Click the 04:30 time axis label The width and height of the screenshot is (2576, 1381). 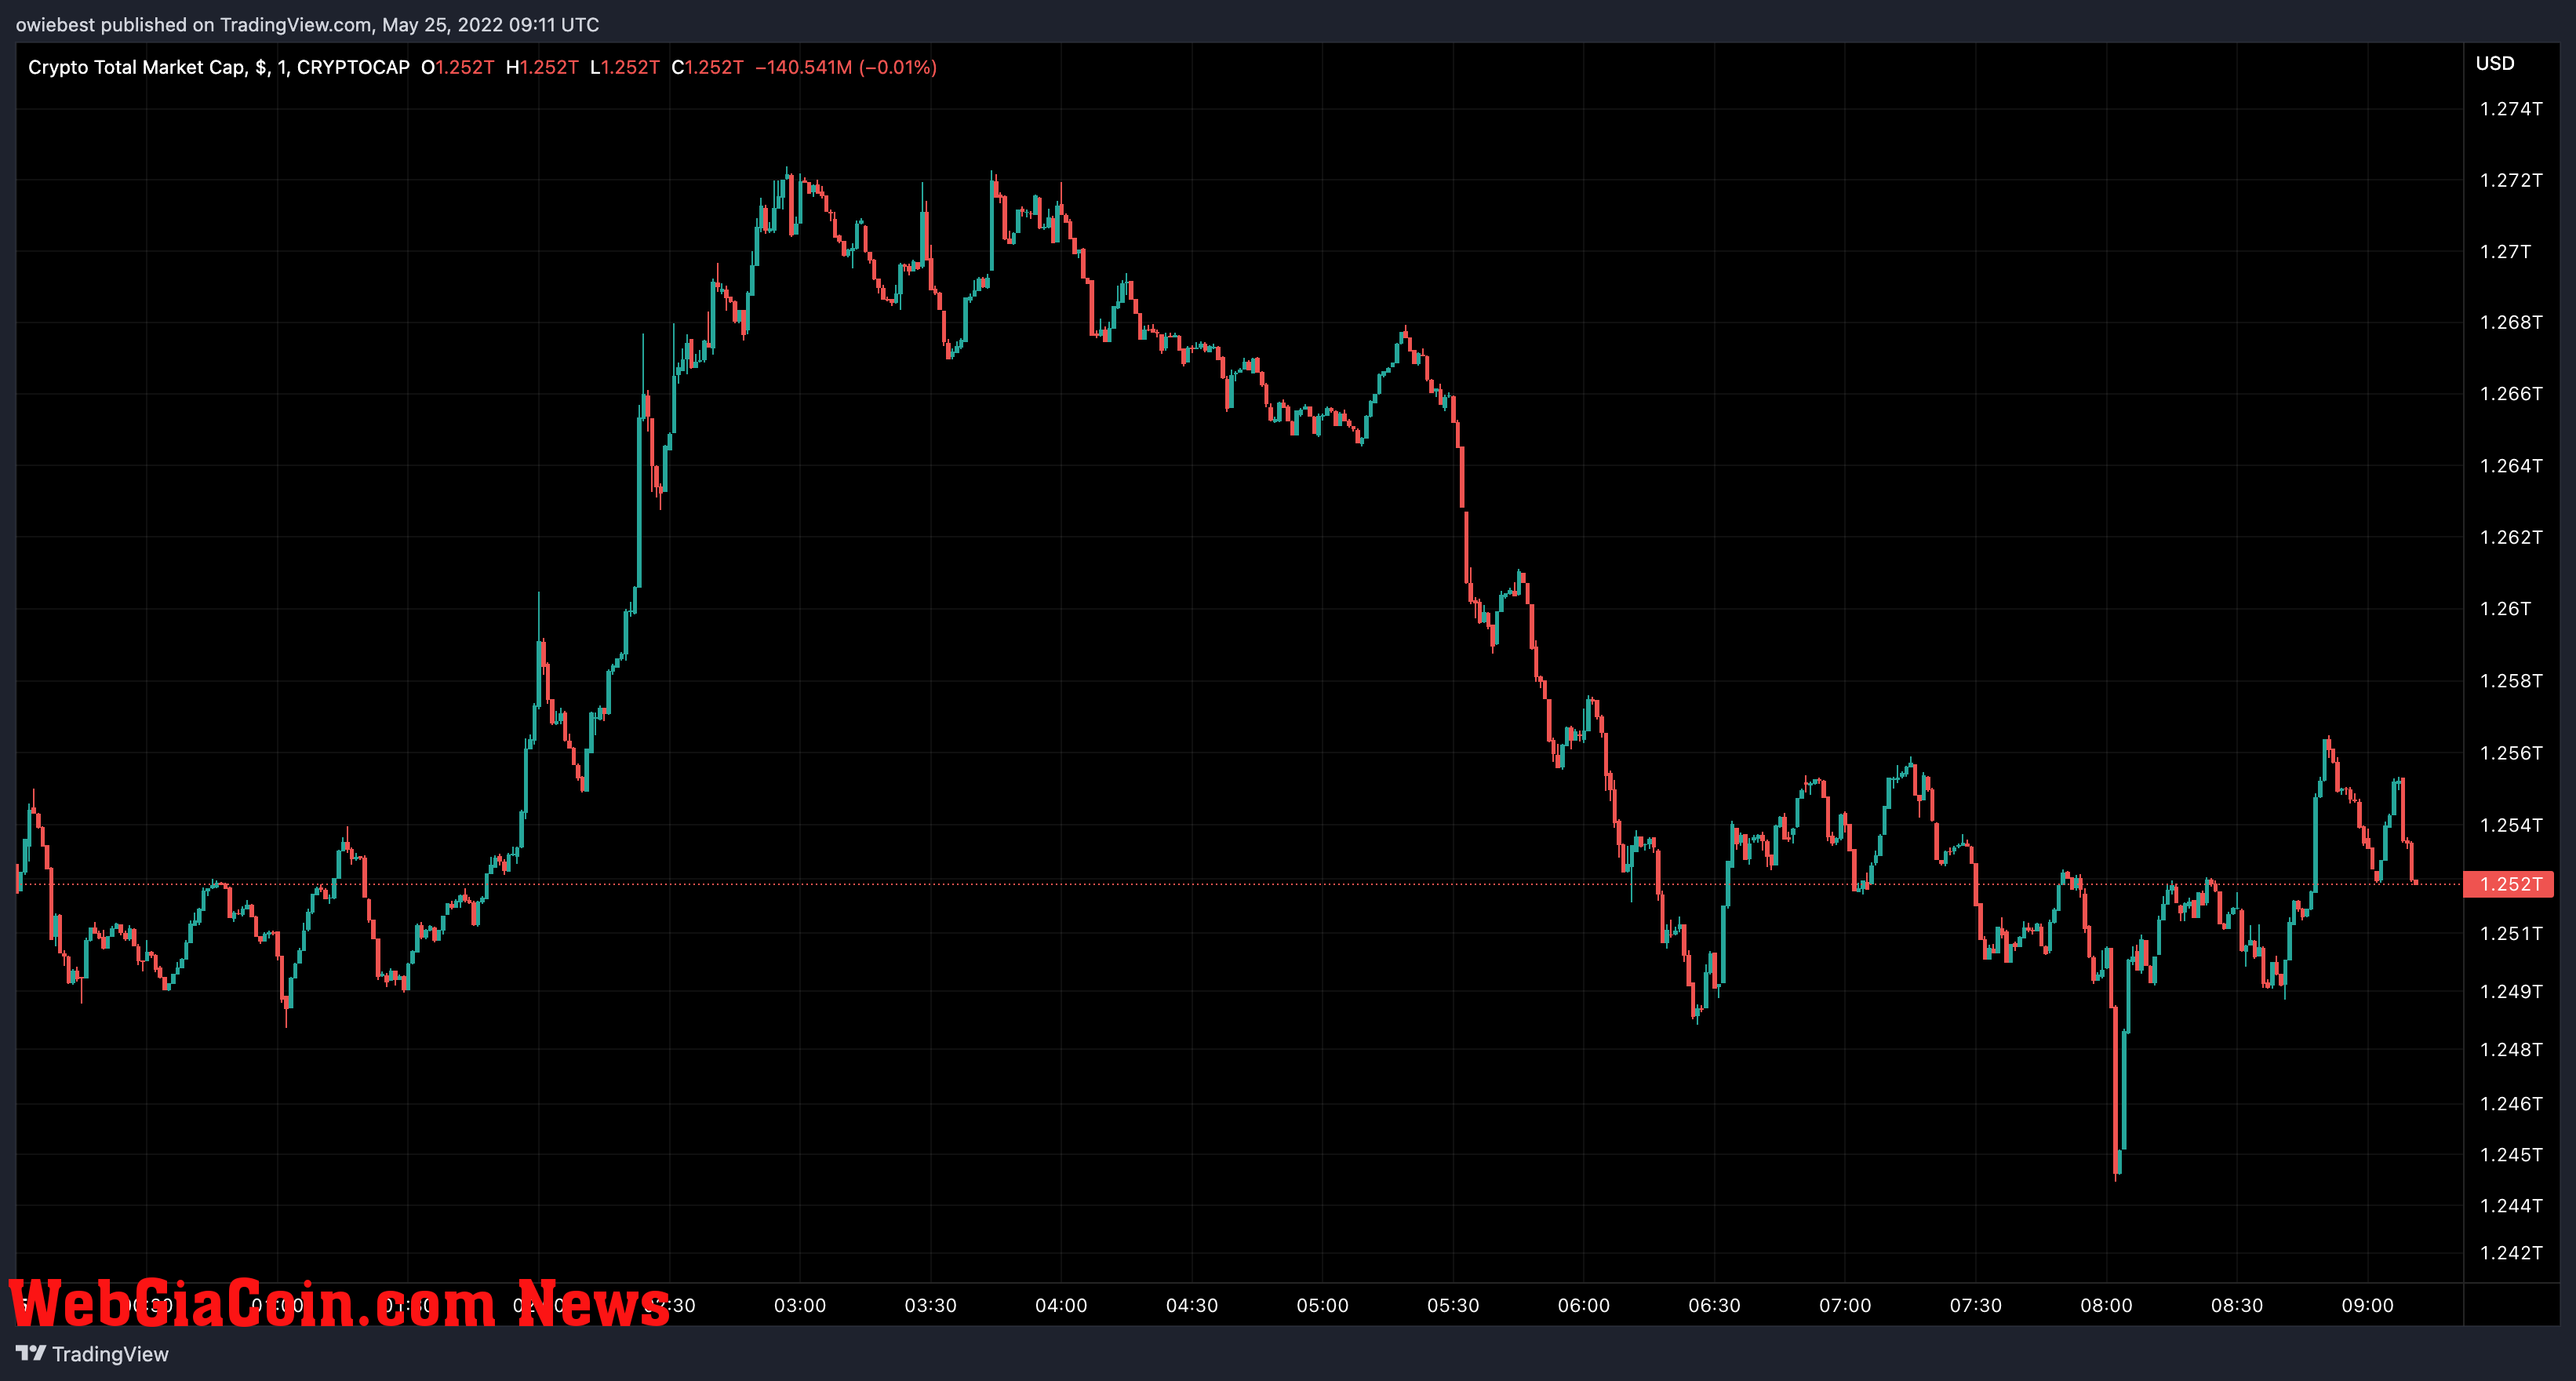click(1192, 1305)
